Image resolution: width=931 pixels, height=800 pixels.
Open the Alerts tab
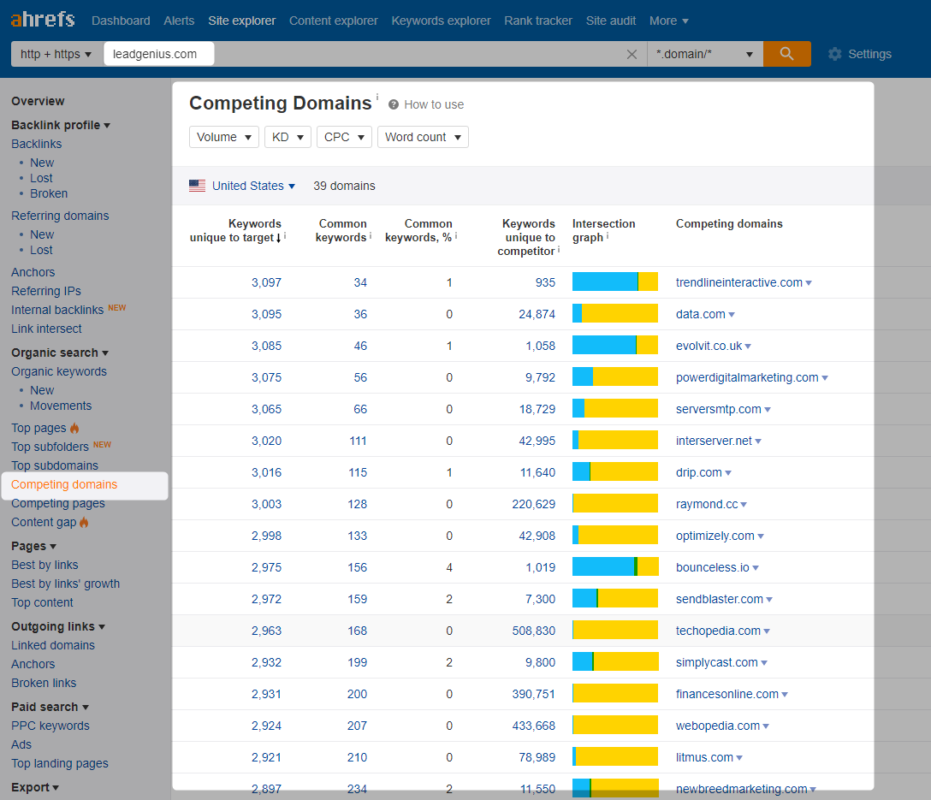(x=179, y=21)
